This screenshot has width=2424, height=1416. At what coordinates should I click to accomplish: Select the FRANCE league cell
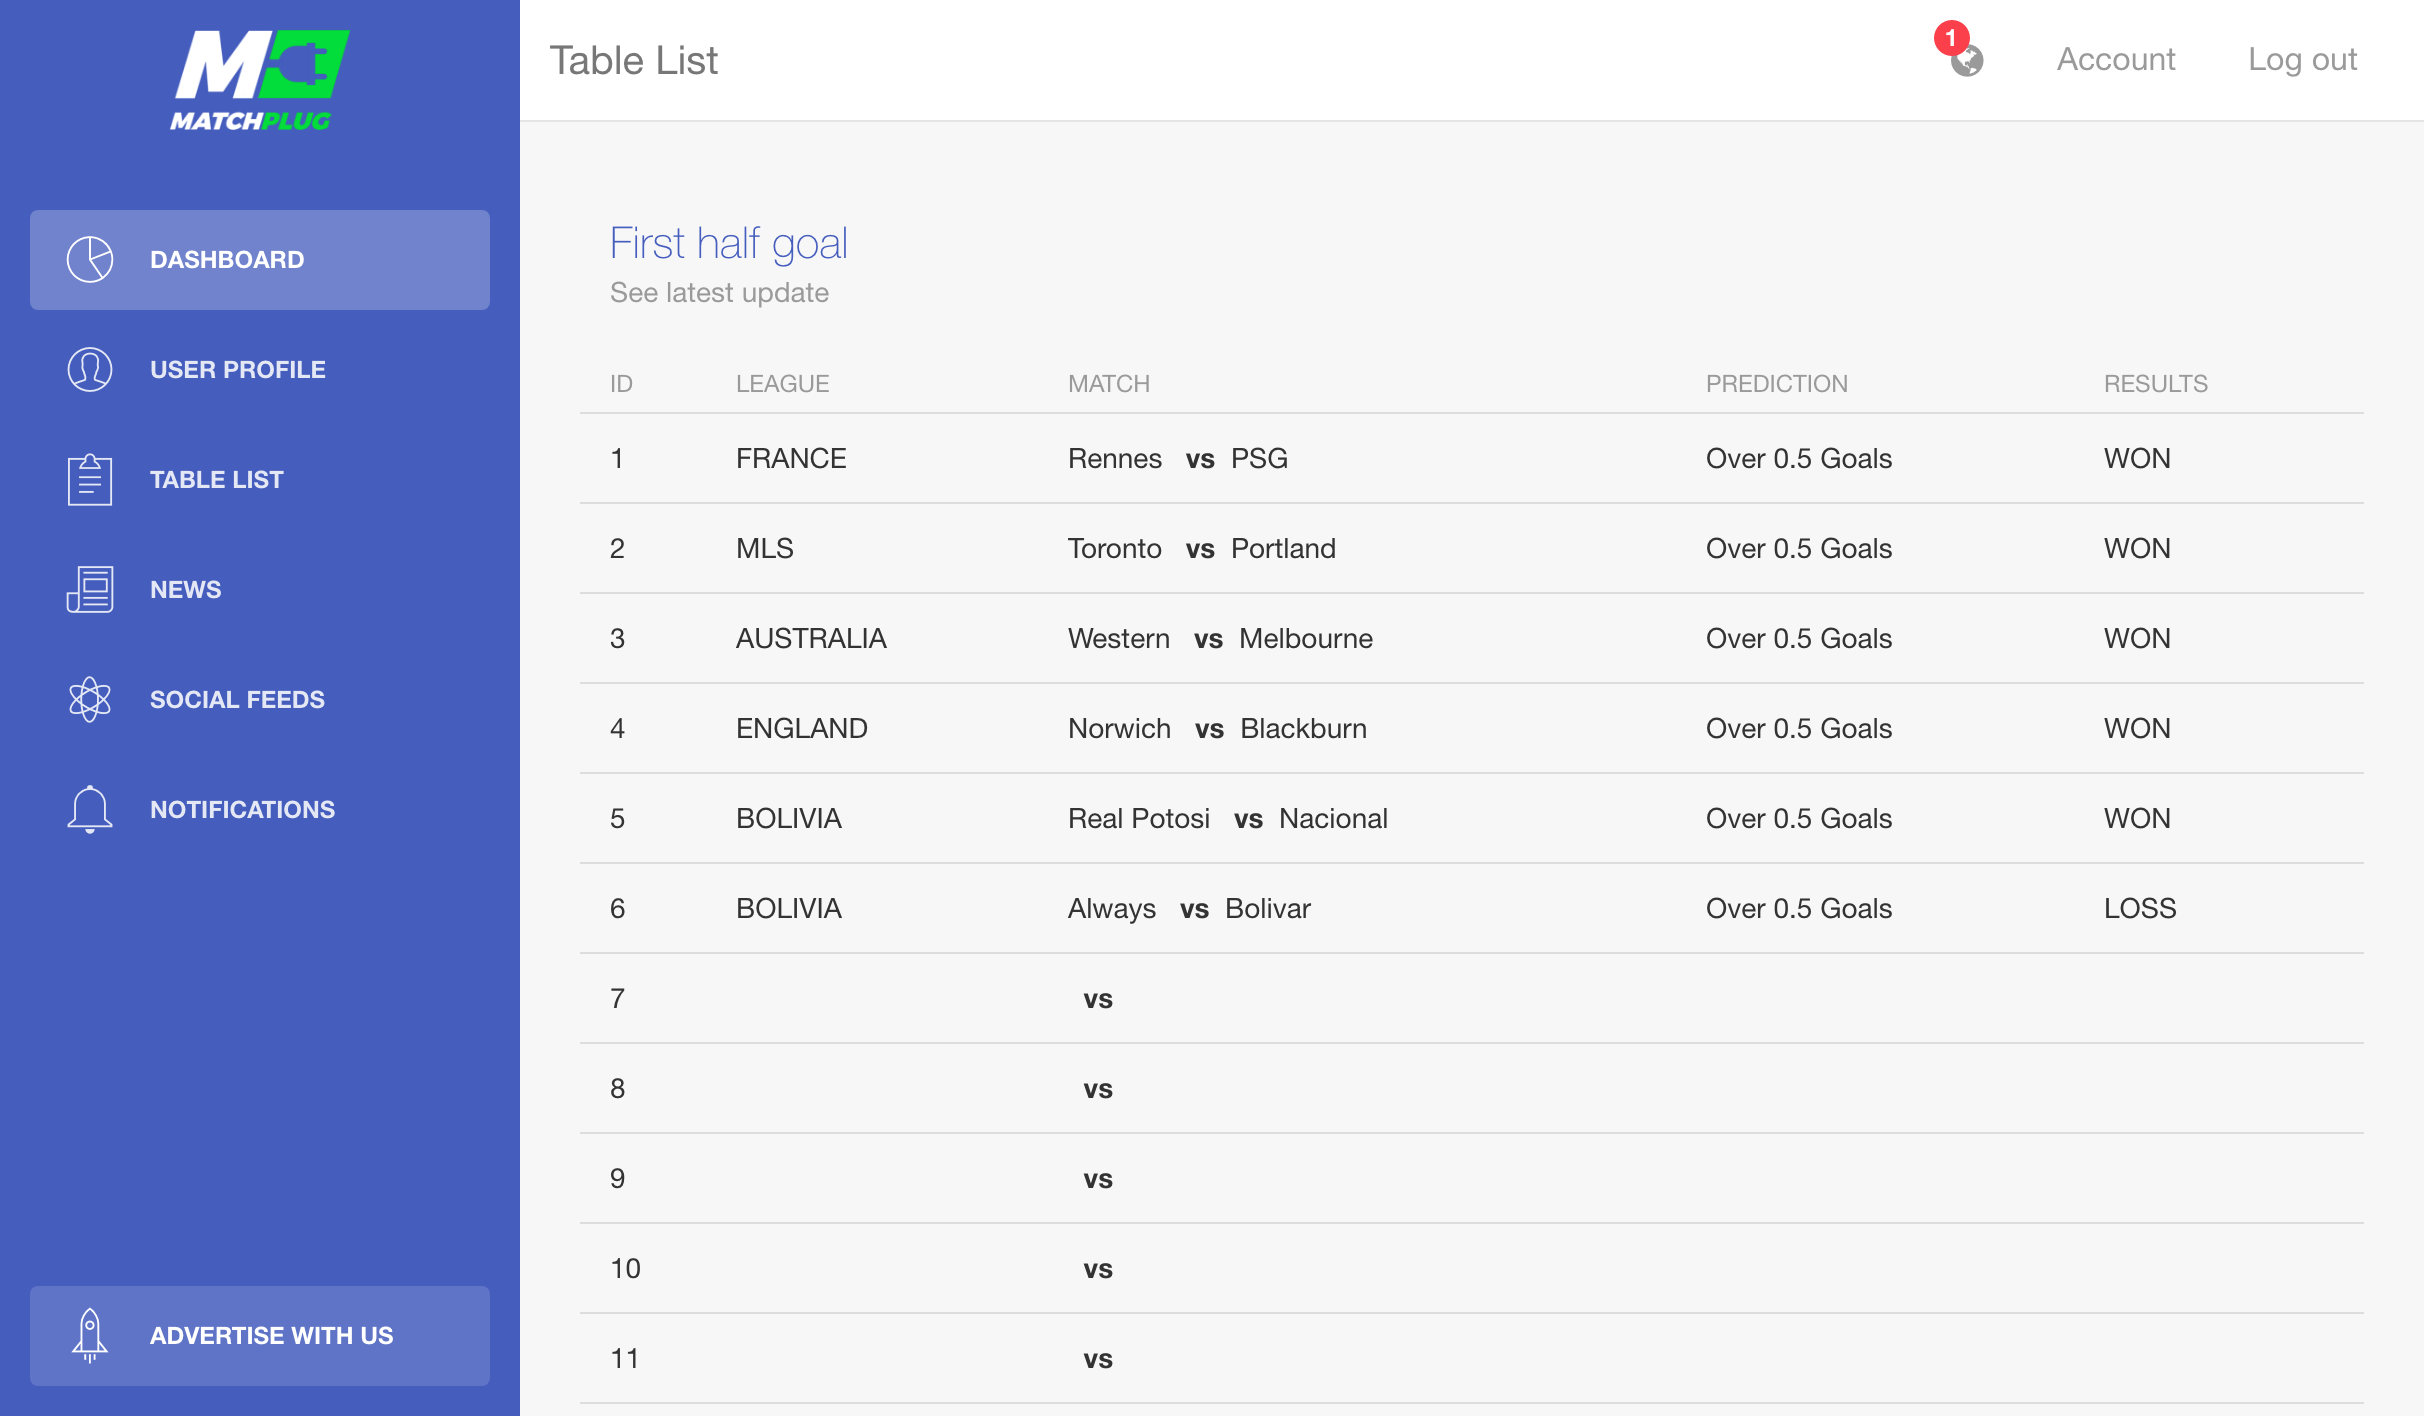point(791,459)
